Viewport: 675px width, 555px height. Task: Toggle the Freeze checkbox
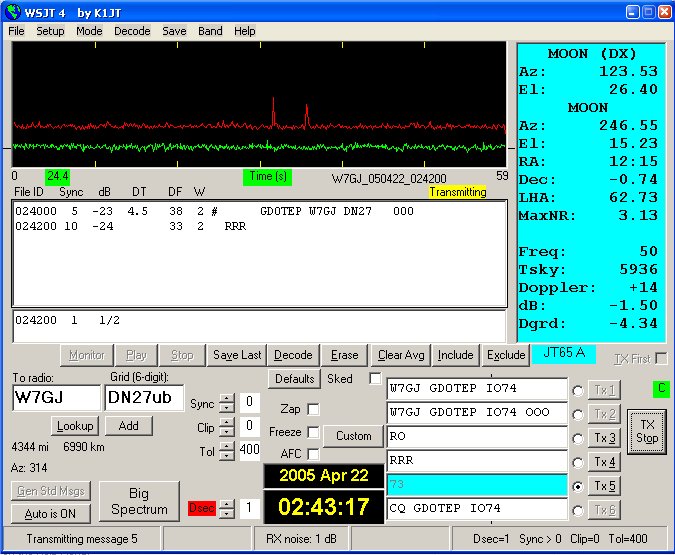314,432
